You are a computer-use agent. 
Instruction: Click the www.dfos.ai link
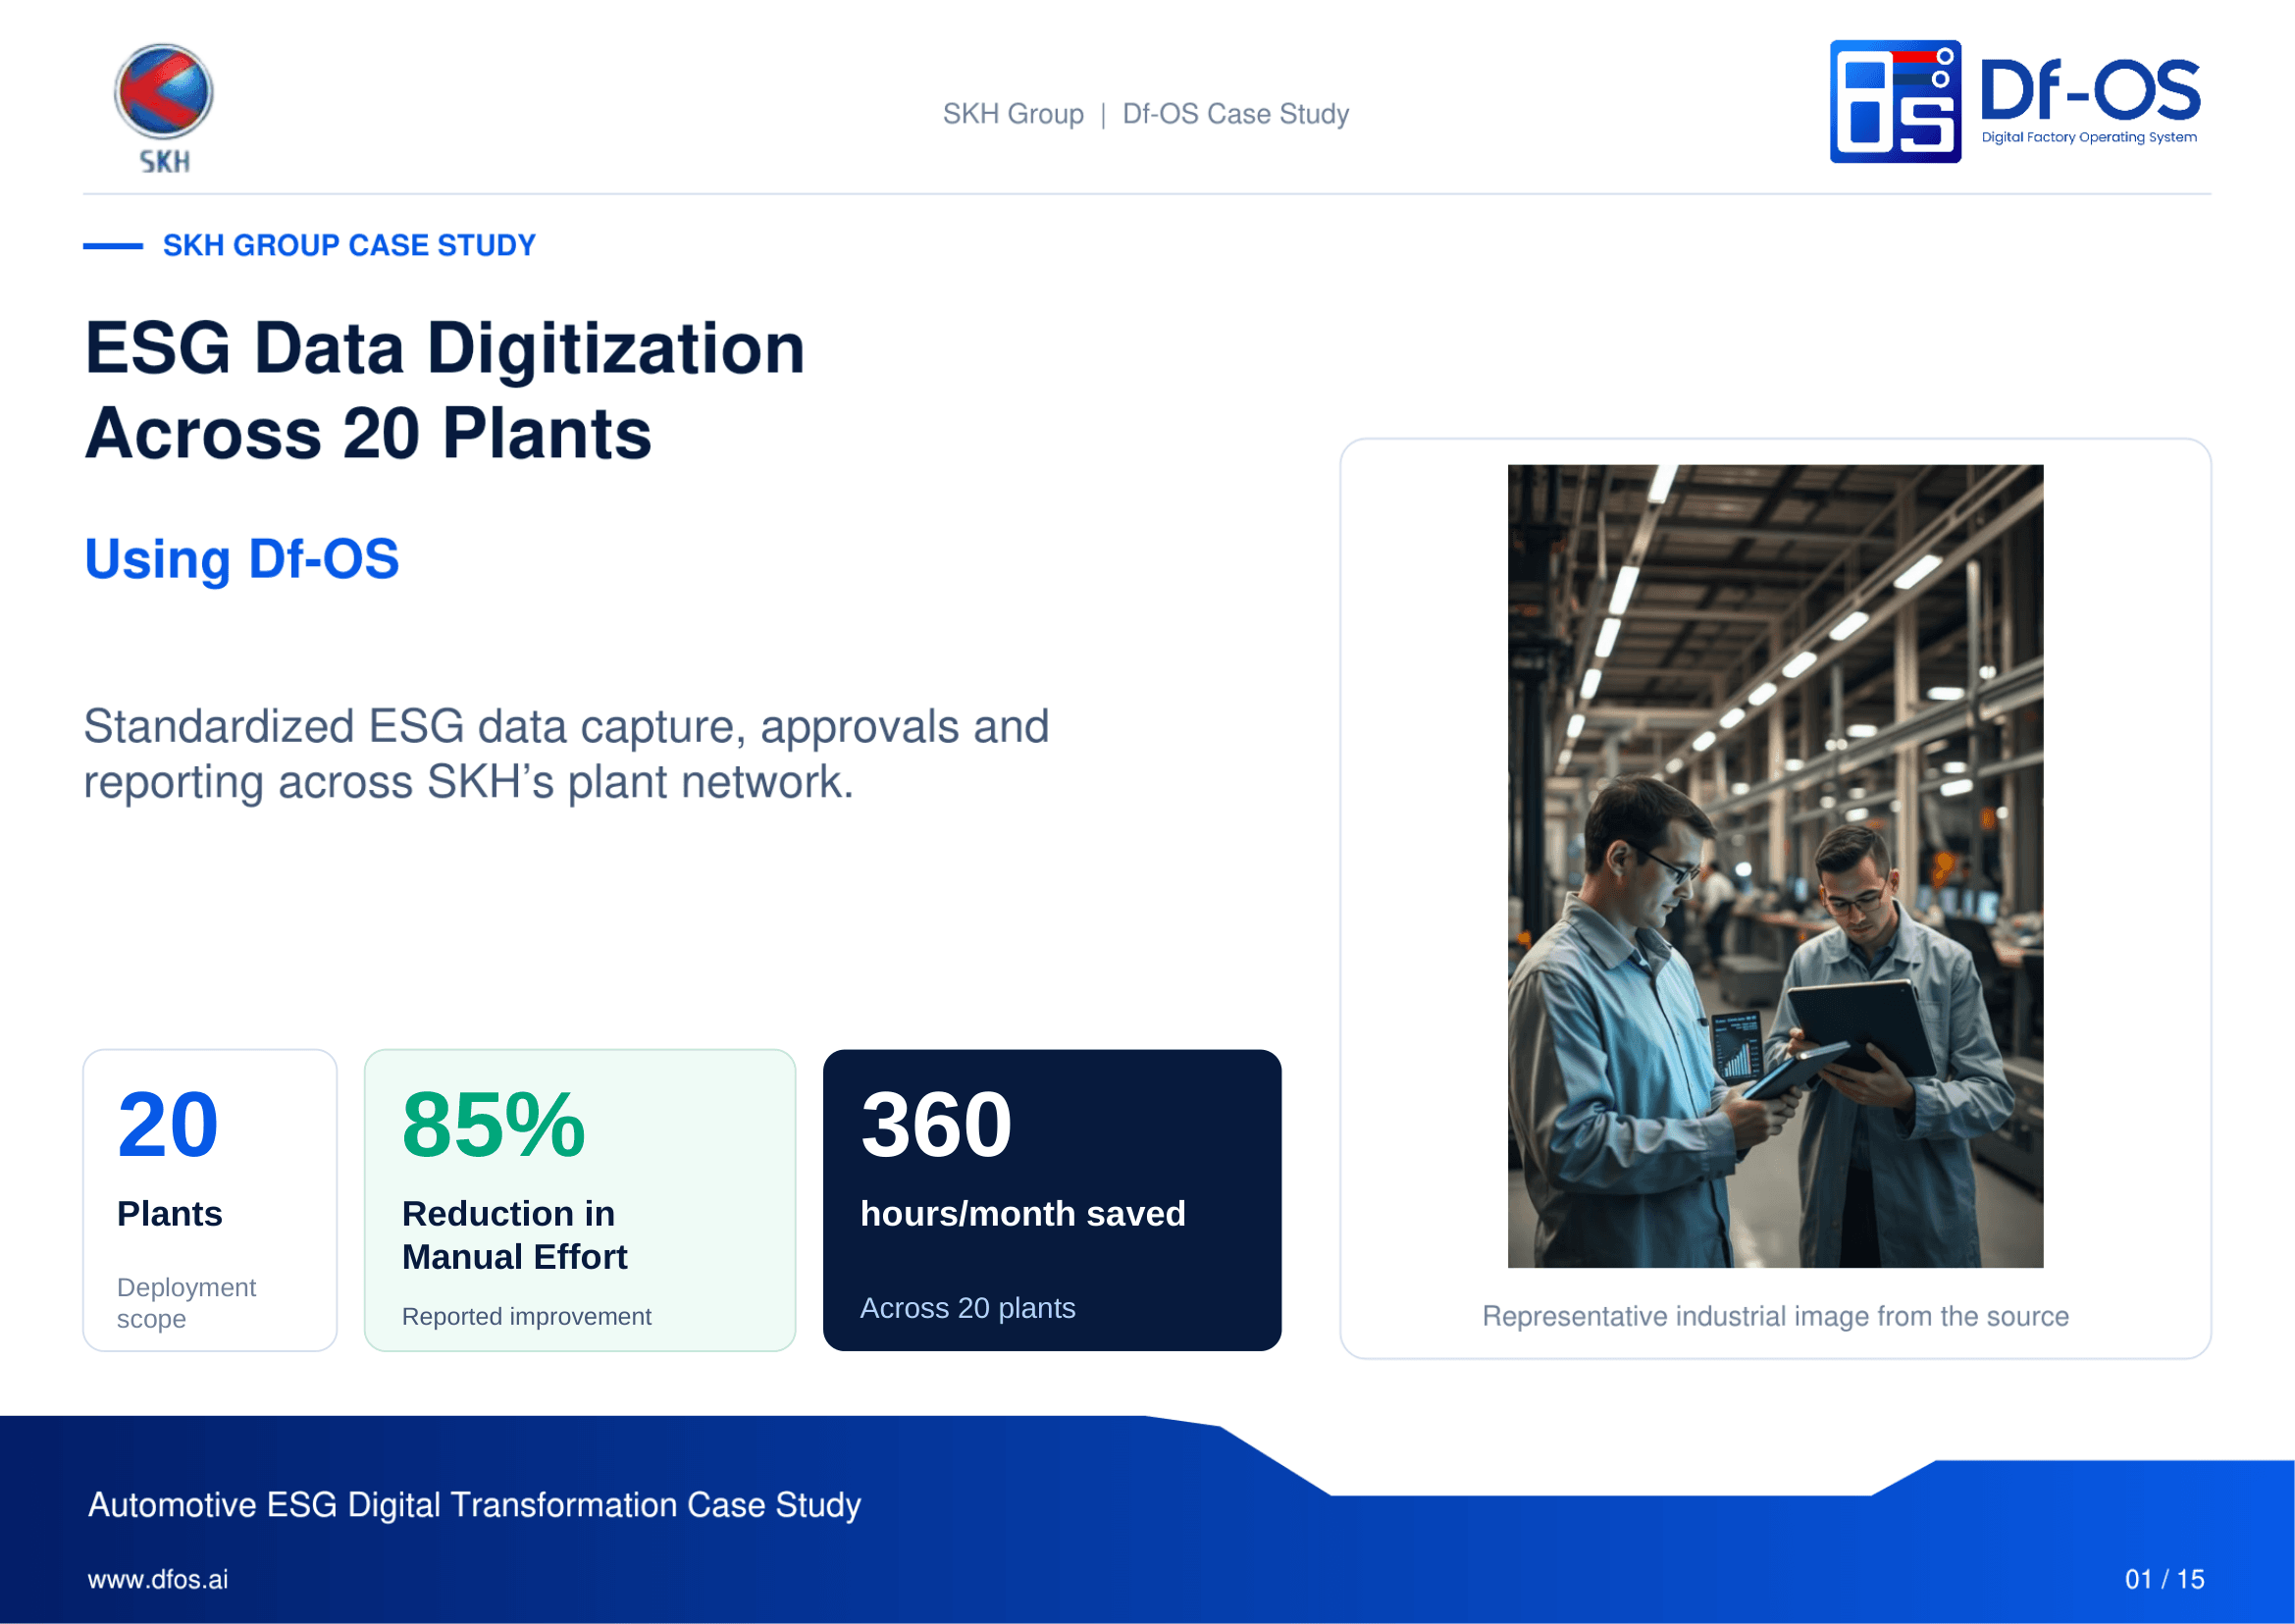click(x=158, y=1579)
